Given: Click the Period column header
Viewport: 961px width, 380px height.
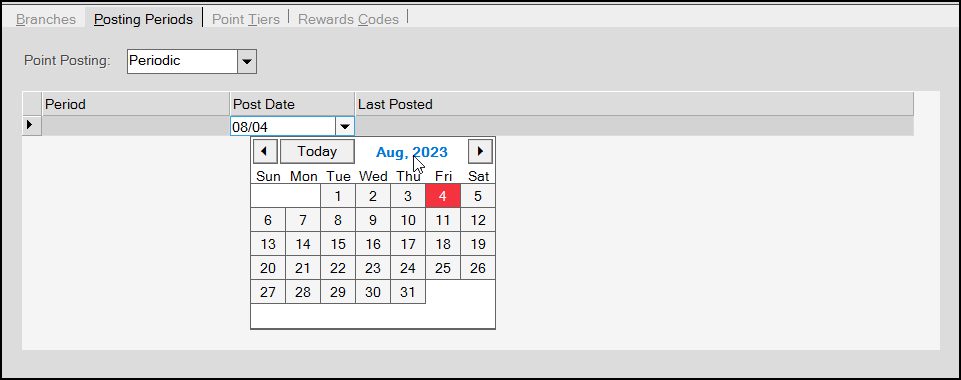Looking at the screenshot, I should pyautogui.click(x=136, y=104).
